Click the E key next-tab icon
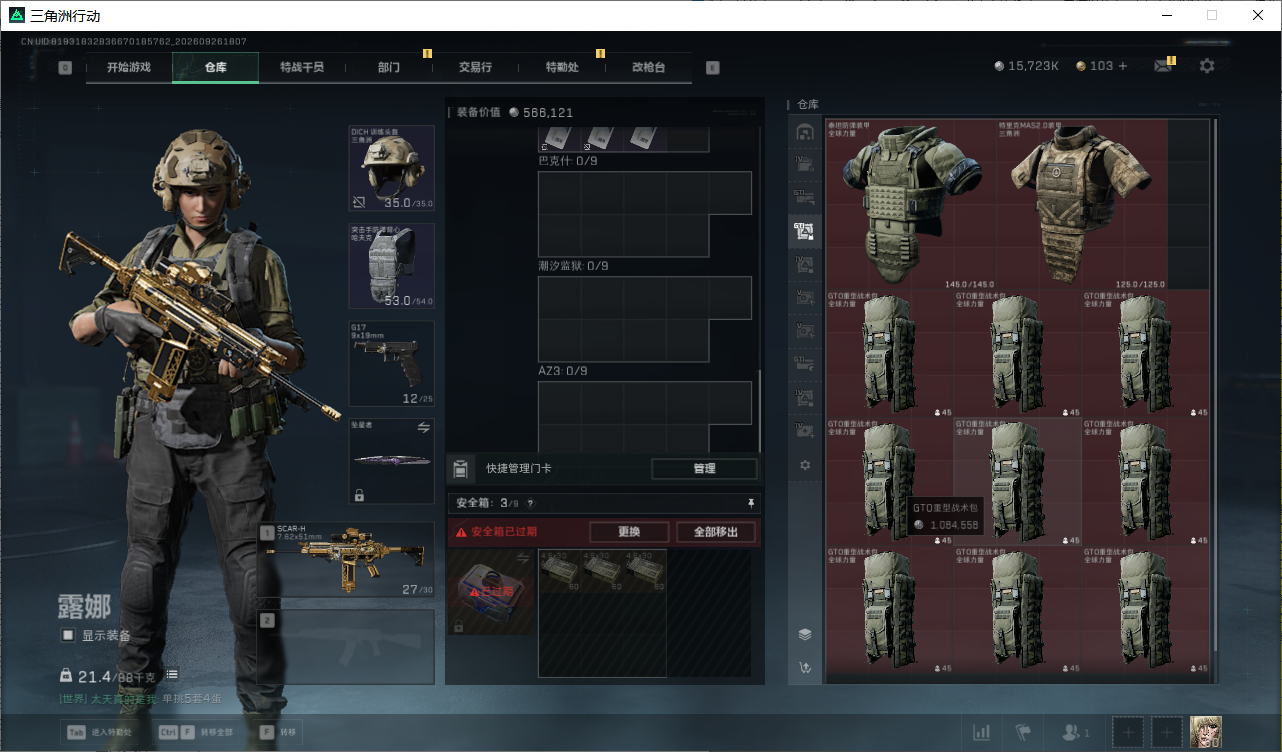Image resolution: width=1282 pixels, height=752 pixels. (x=713, y=68)
